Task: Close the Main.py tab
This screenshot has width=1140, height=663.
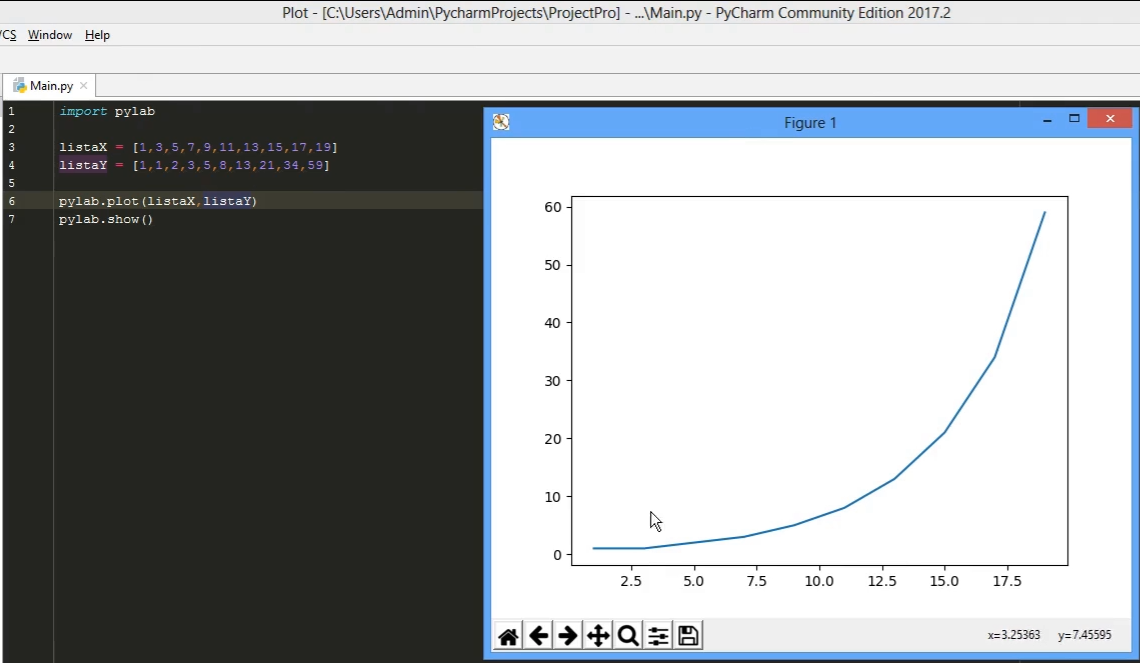Action: (x=84, y=86)
